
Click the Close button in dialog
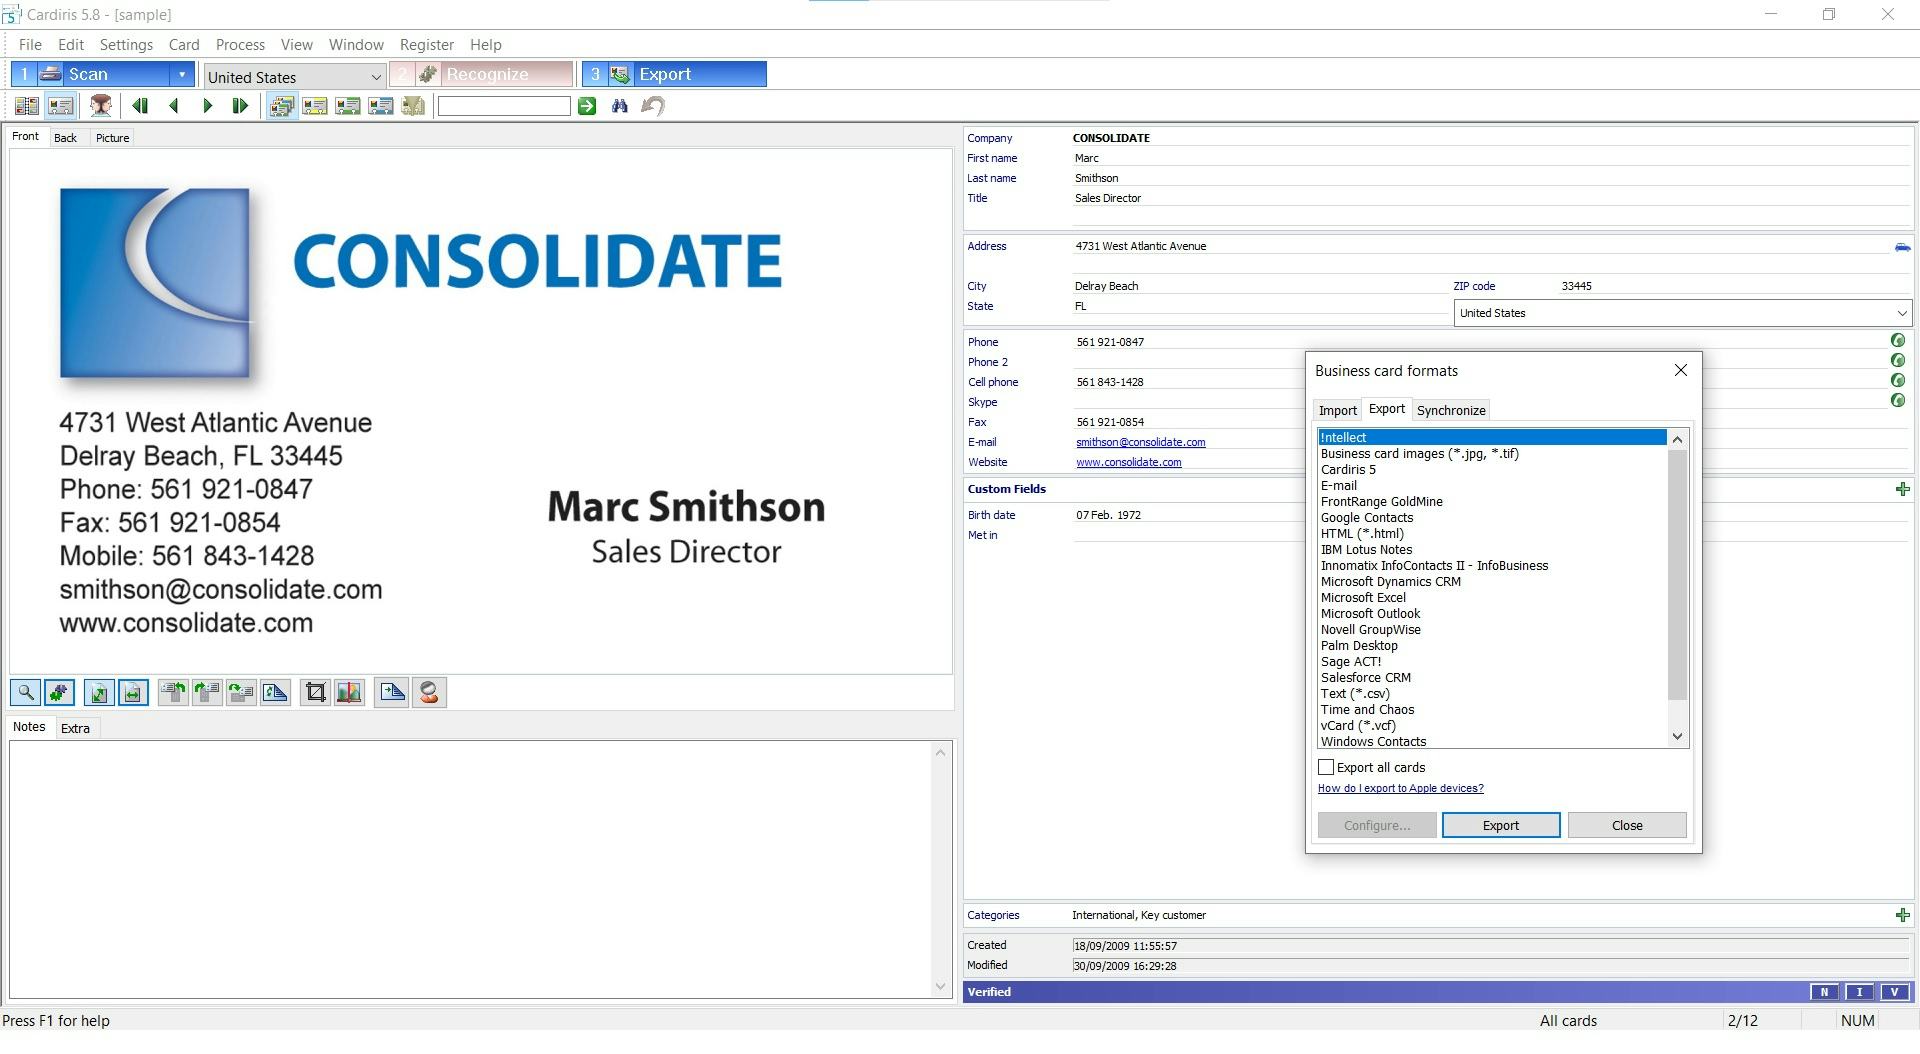click(1627, 826)
